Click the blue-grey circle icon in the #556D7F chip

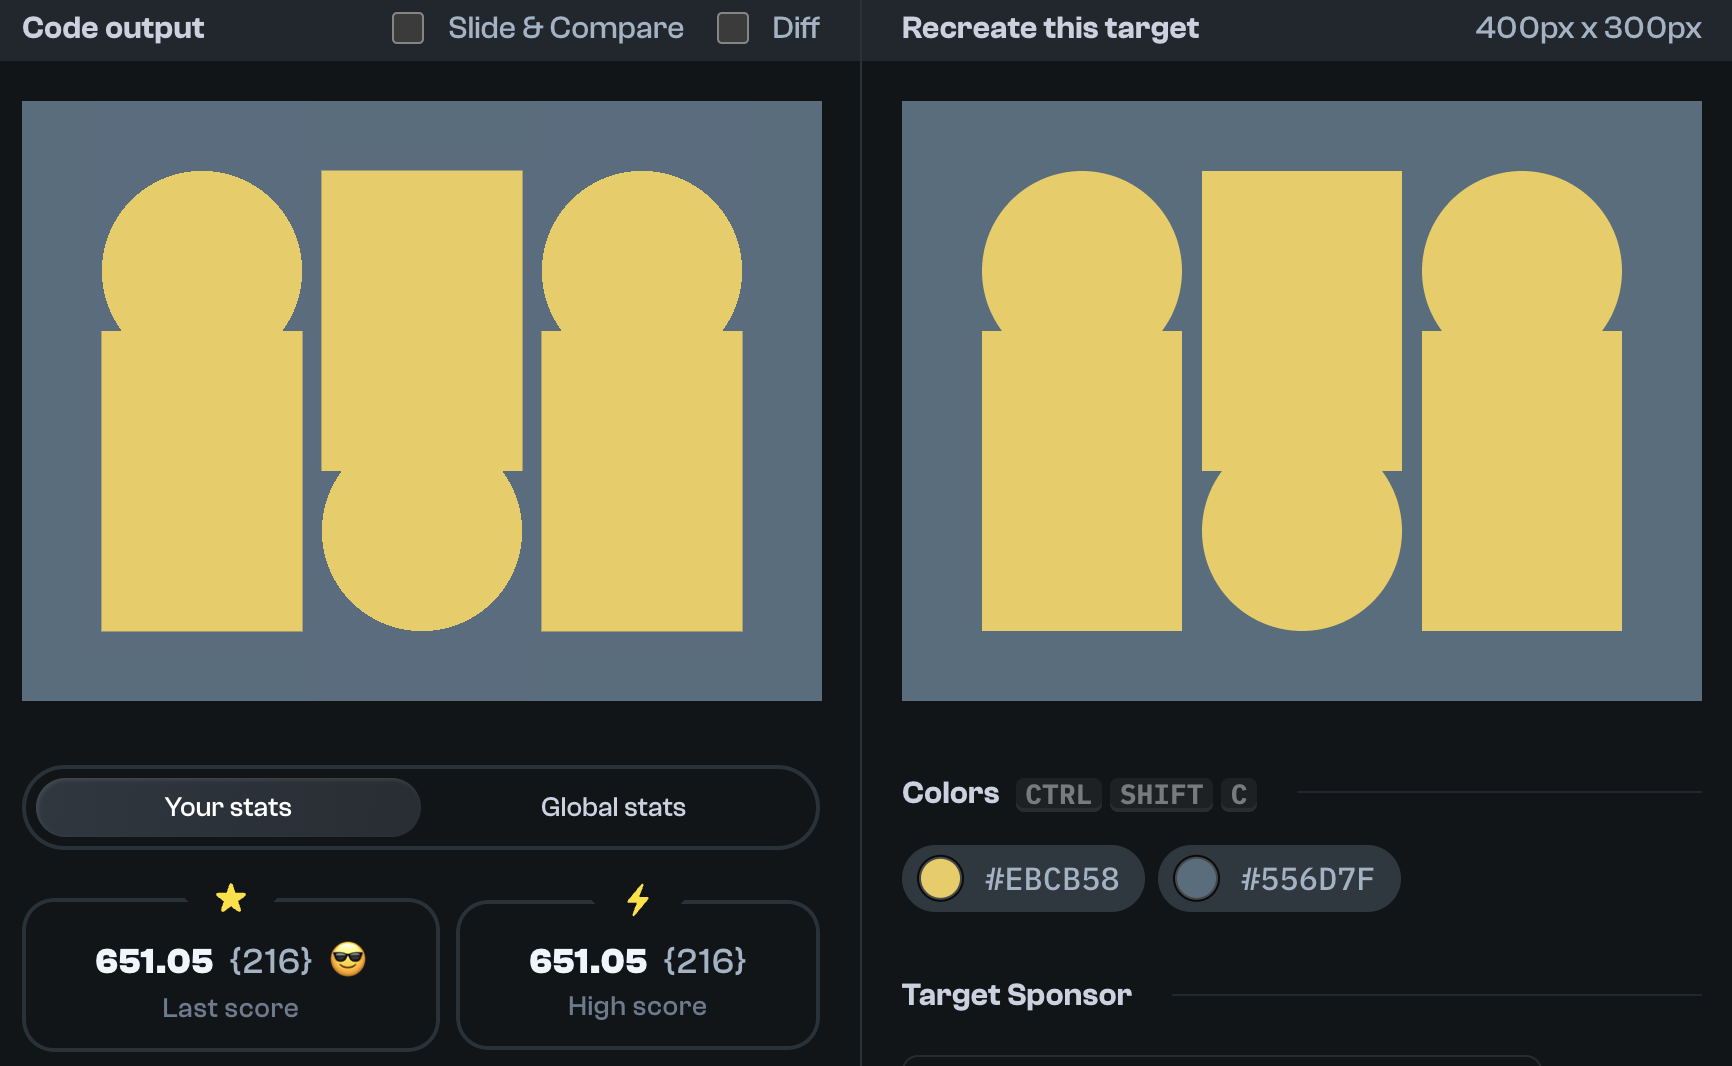(1197, 878)
